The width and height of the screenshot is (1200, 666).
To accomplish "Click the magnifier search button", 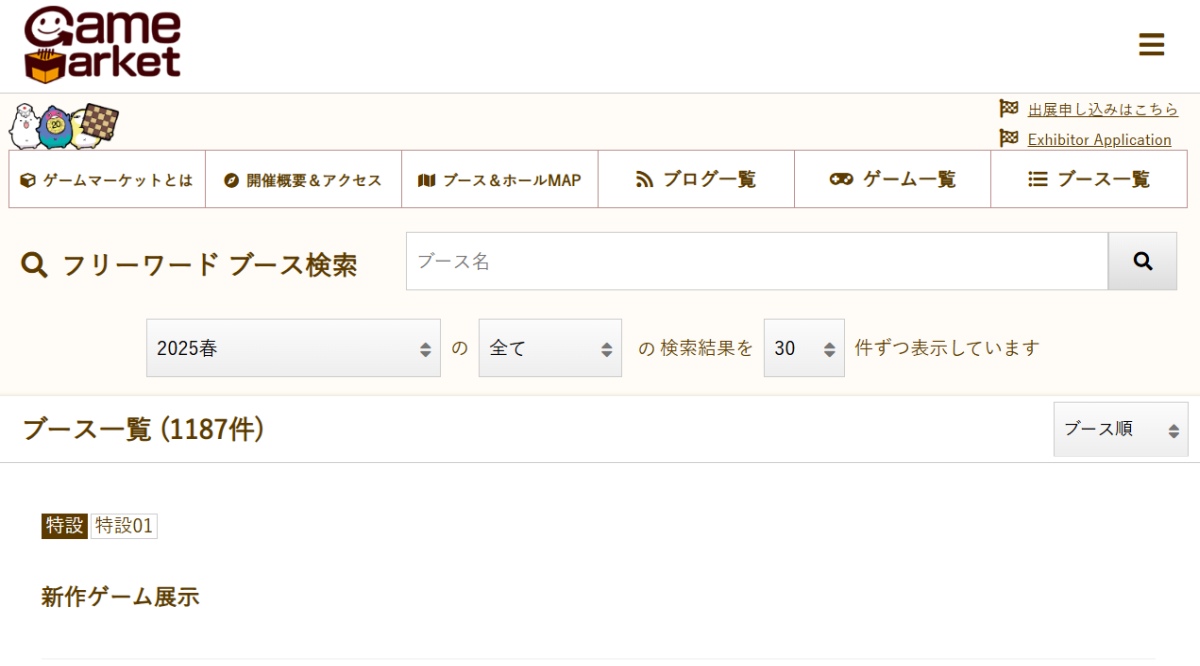I will coord(1142,261).
